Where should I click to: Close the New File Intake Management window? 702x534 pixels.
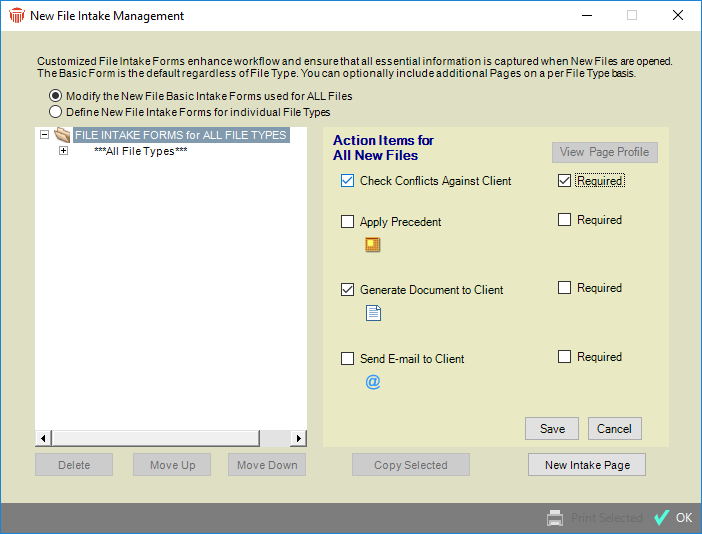pyautogui.click(x=678, y=16)
